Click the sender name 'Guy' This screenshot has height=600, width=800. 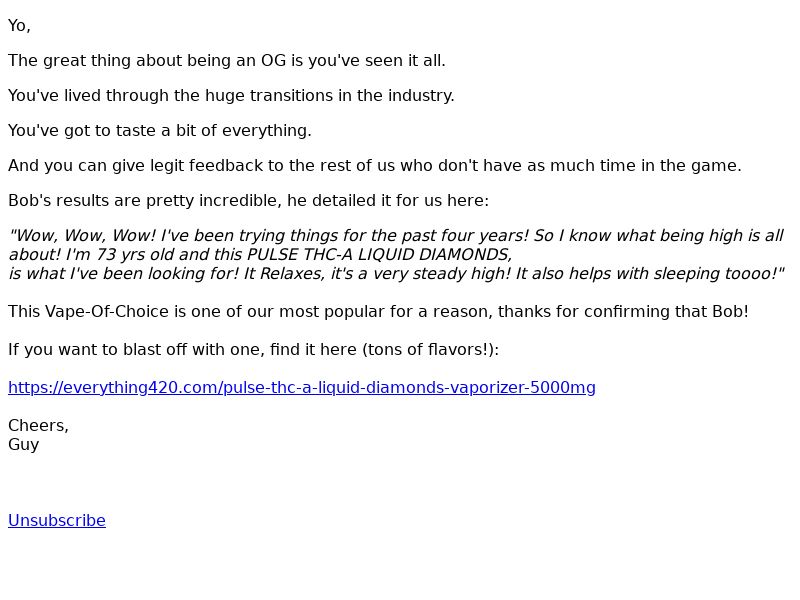[23, 445]
